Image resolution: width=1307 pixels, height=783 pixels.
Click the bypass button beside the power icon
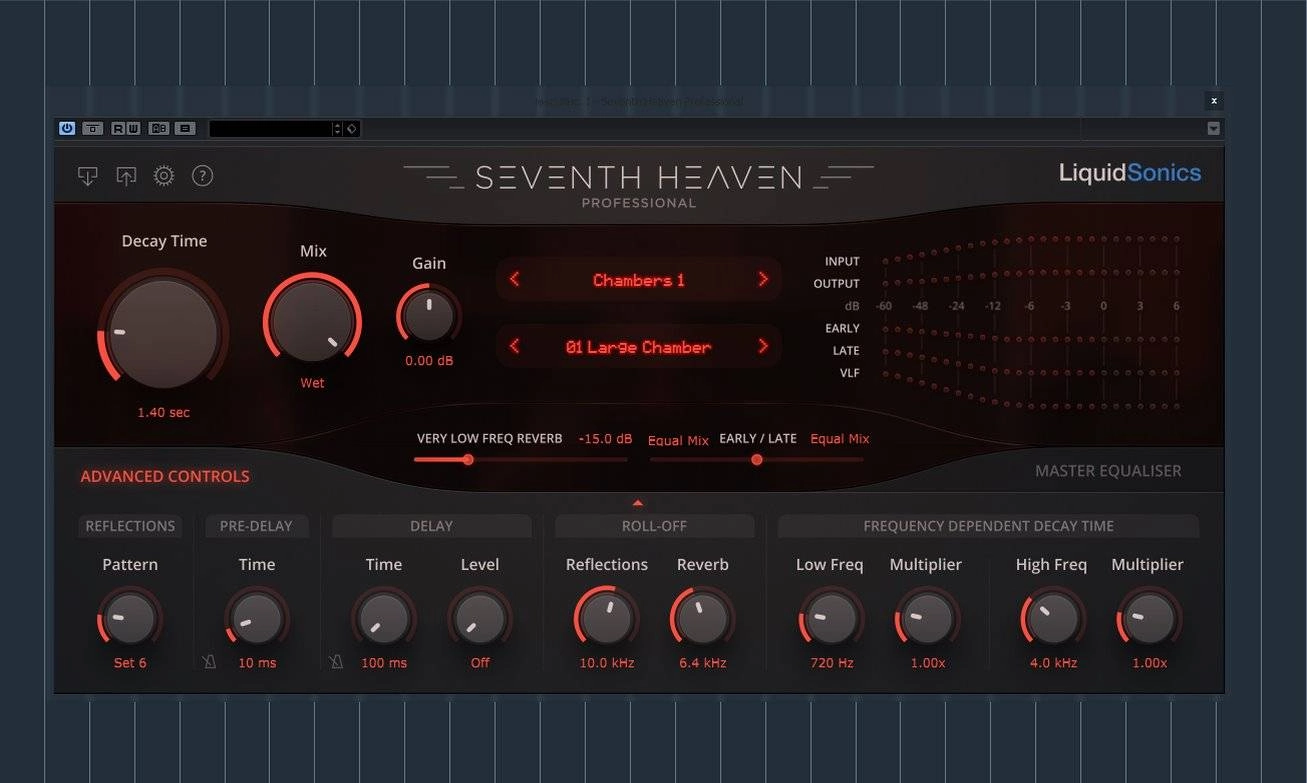tap(92, 128)
